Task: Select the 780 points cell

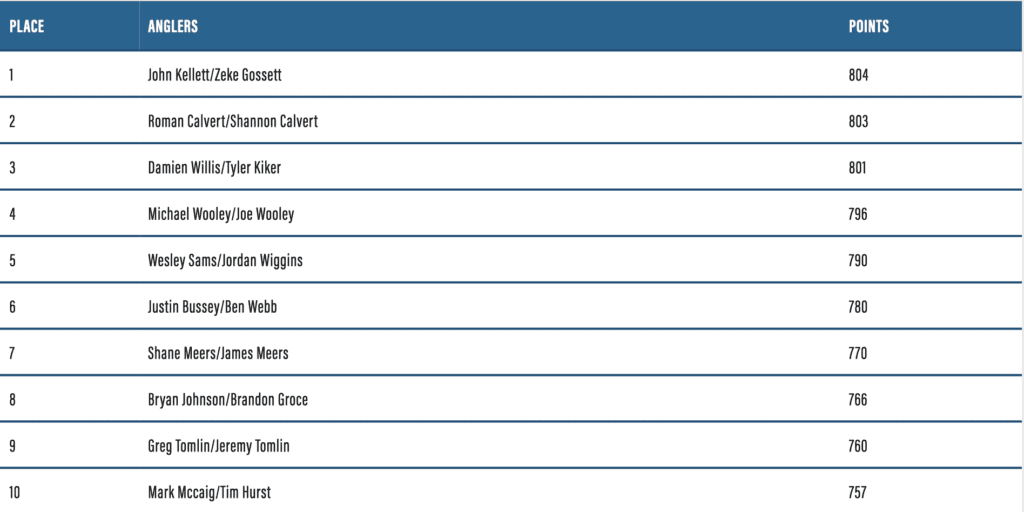Action: click(x=858, y=307)
